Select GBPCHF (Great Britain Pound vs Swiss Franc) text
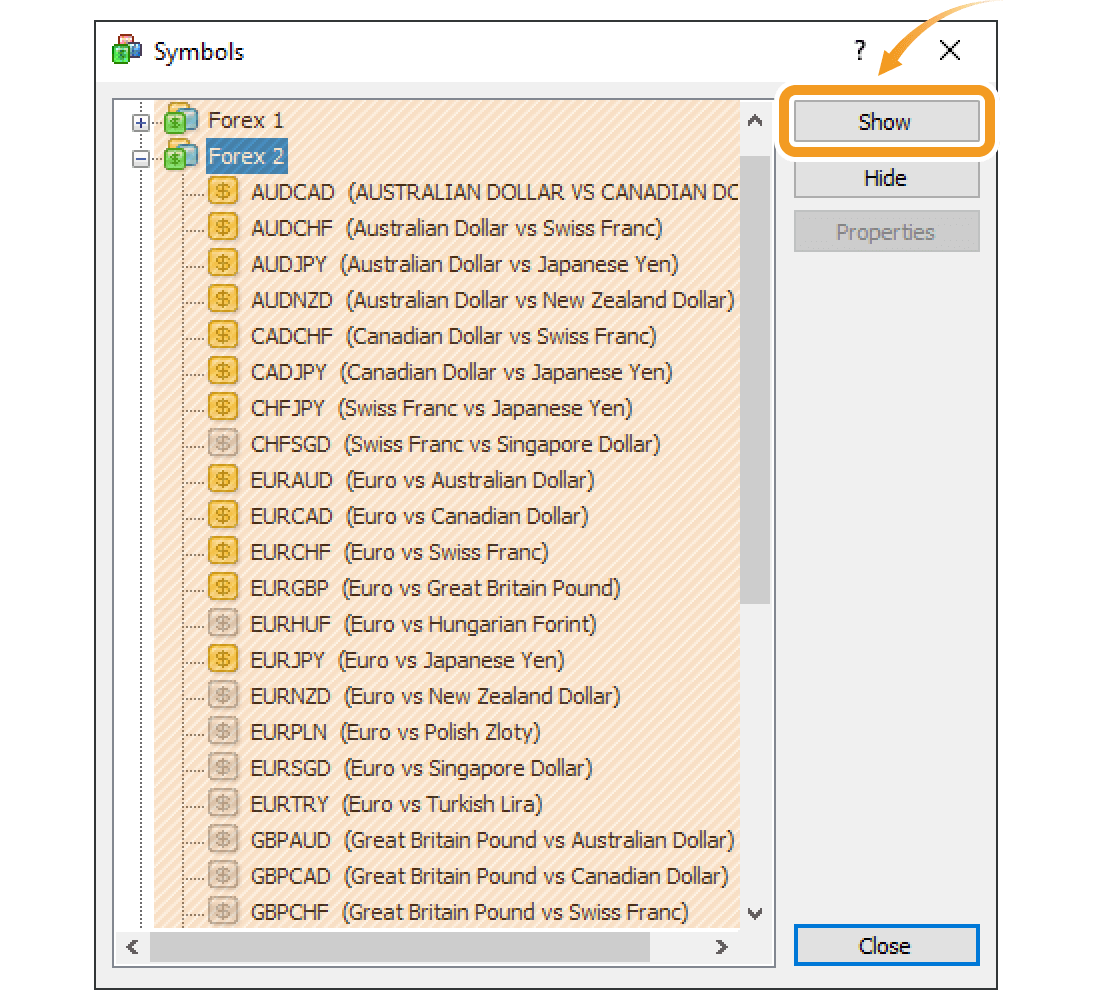The image size is (1100, 990). point(469,912)
